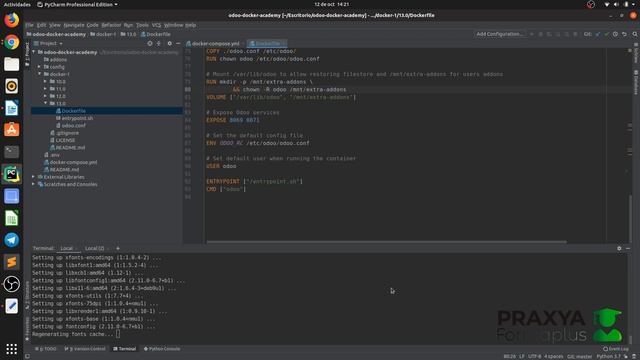Switch to the Local (2) terminal tab
The width and height of the screenshot is (640, 360).
[x=95, y=248]
